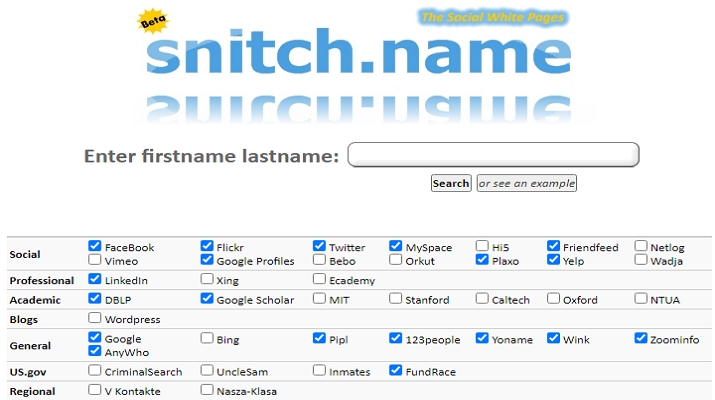Click the name search input field
This screenshot has height=400, width=715.
coord(493,155)
